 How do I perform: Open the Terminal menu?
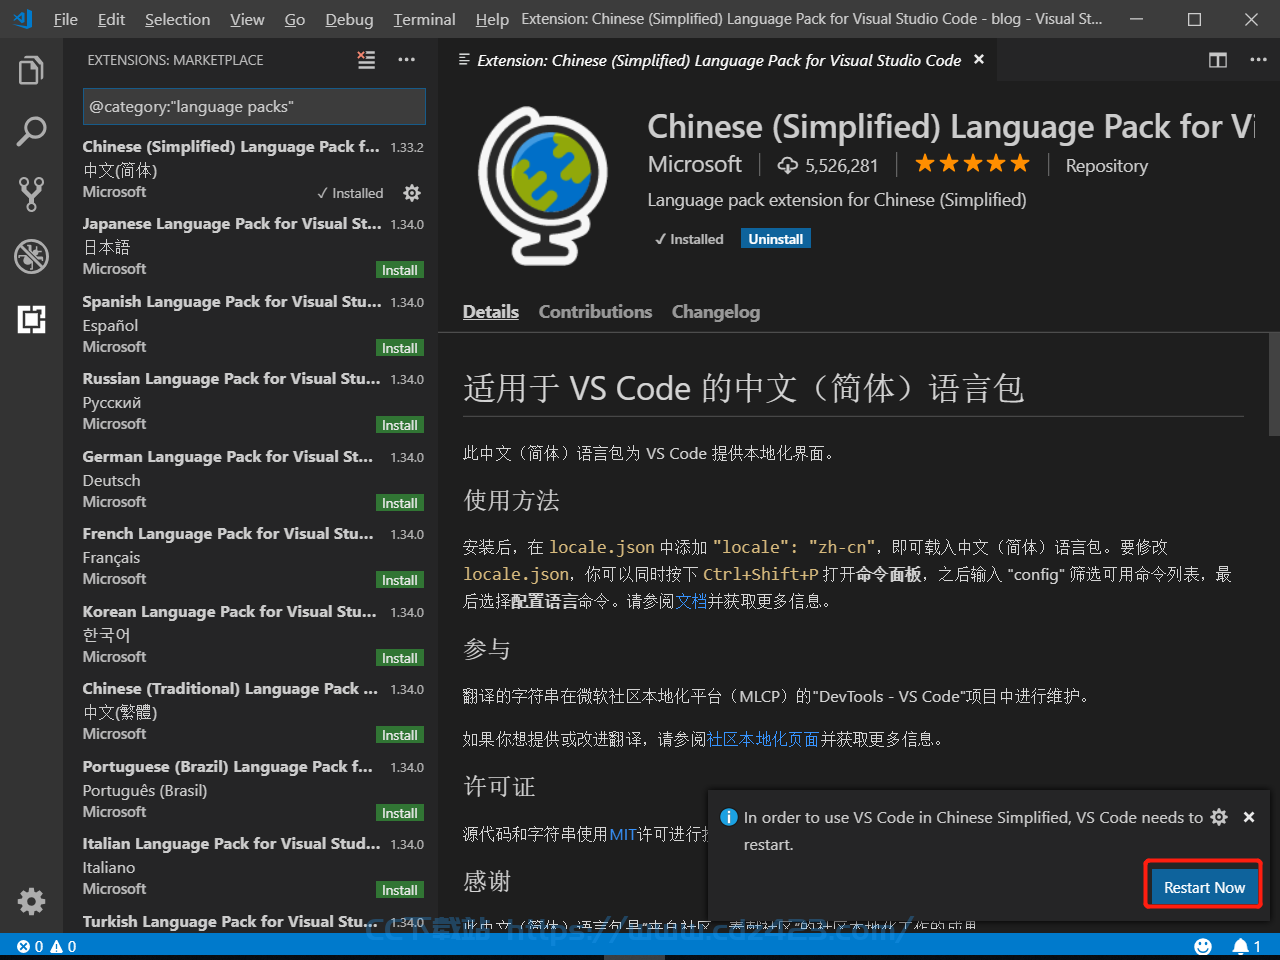pos(424,19)
